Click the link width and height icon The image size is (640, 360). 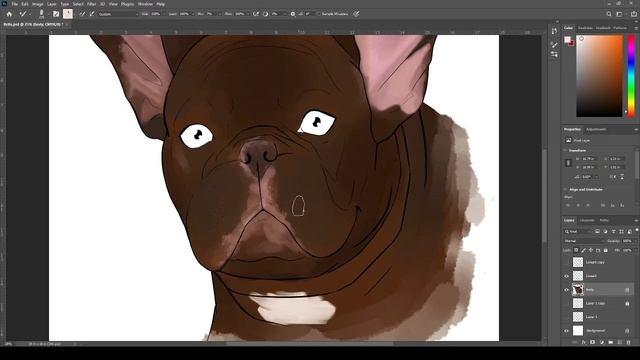point(568,163)
